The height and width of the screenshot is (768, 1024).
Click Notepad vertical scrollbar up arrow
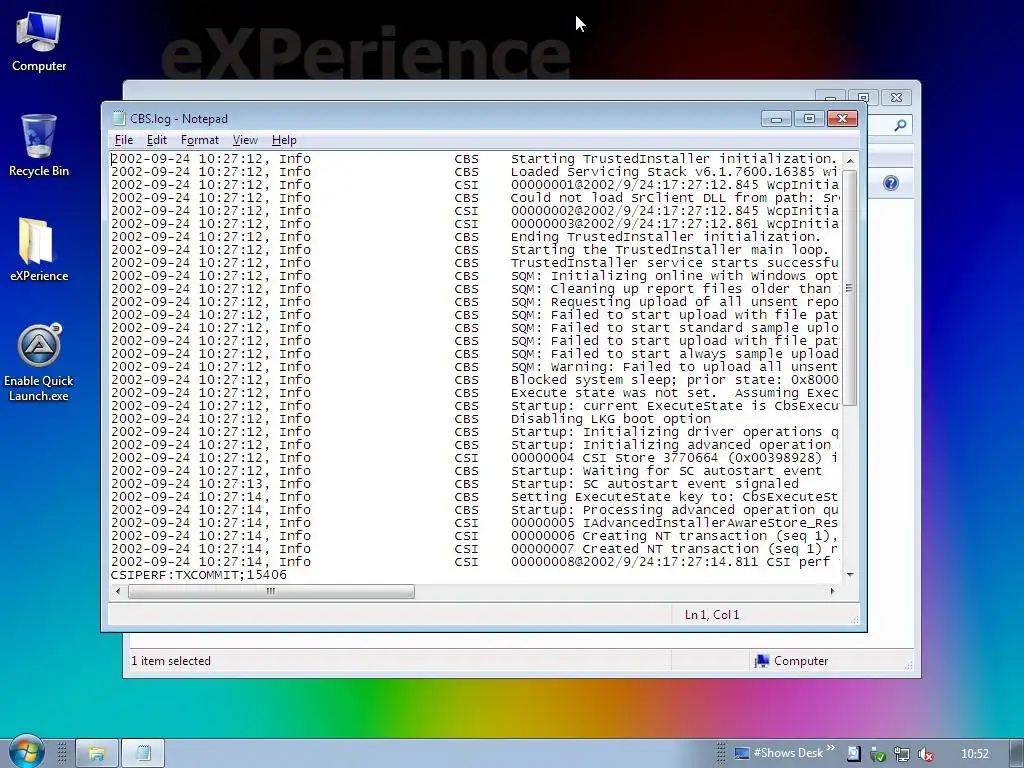click(850, 160)
